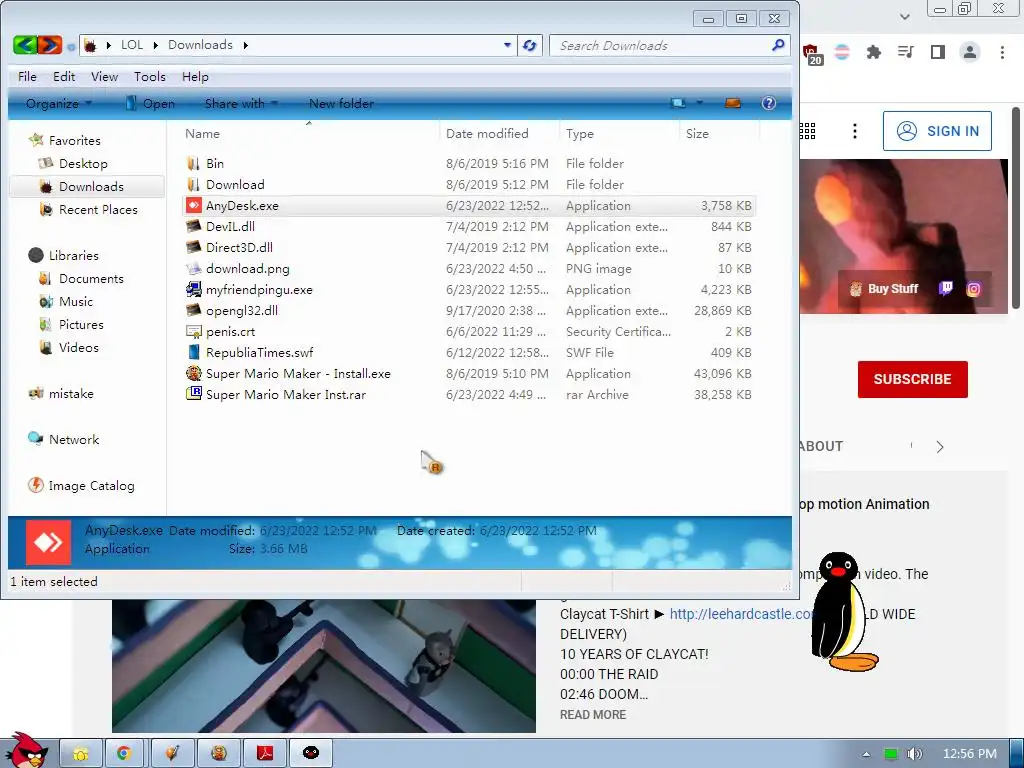Toggle the preview pane icon
The width and height of the screenshot is (1024, 768).
733,103
